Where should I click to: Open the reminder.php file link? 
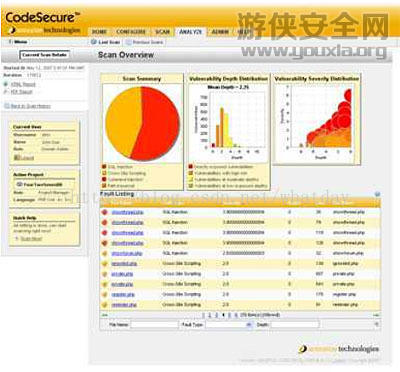pyautogui.click(x=124, y=305)
